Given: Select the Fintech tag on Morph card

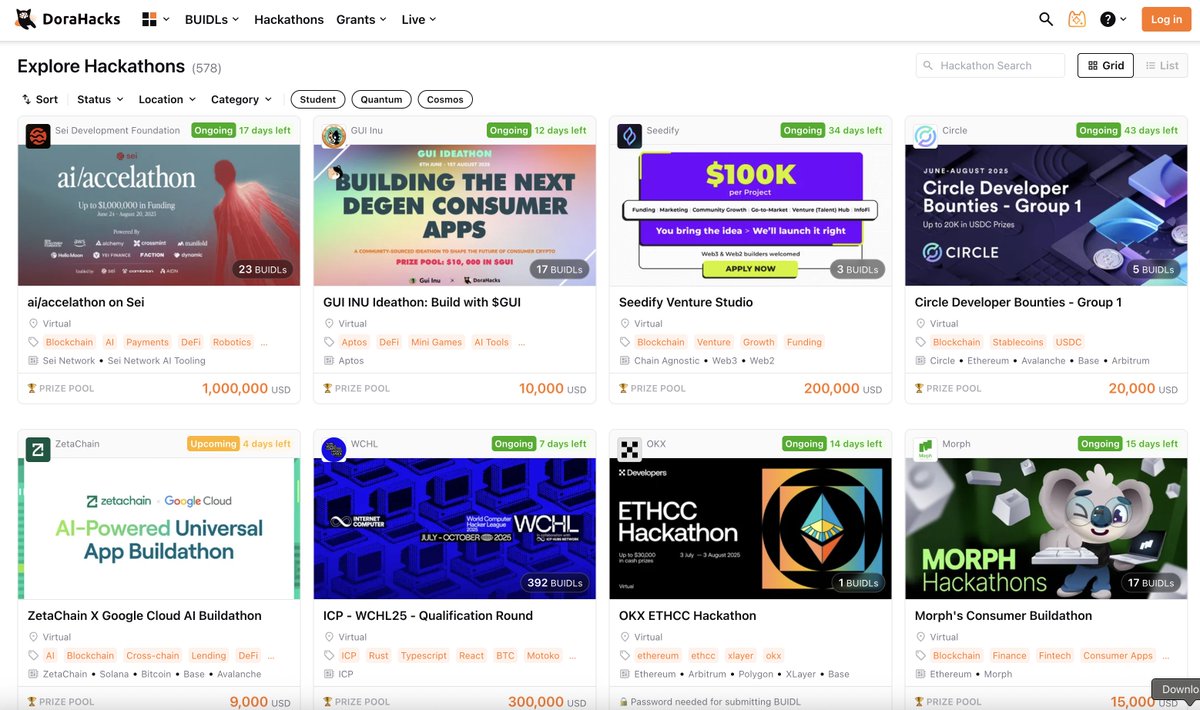Looking at the screenshot, I should (1055, 656).
